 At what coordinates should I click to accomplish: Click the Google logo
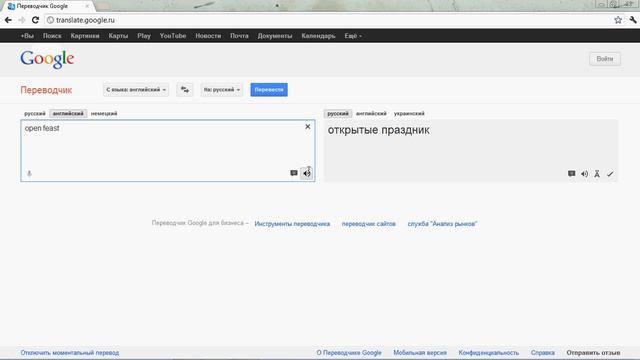click(47, 59)
